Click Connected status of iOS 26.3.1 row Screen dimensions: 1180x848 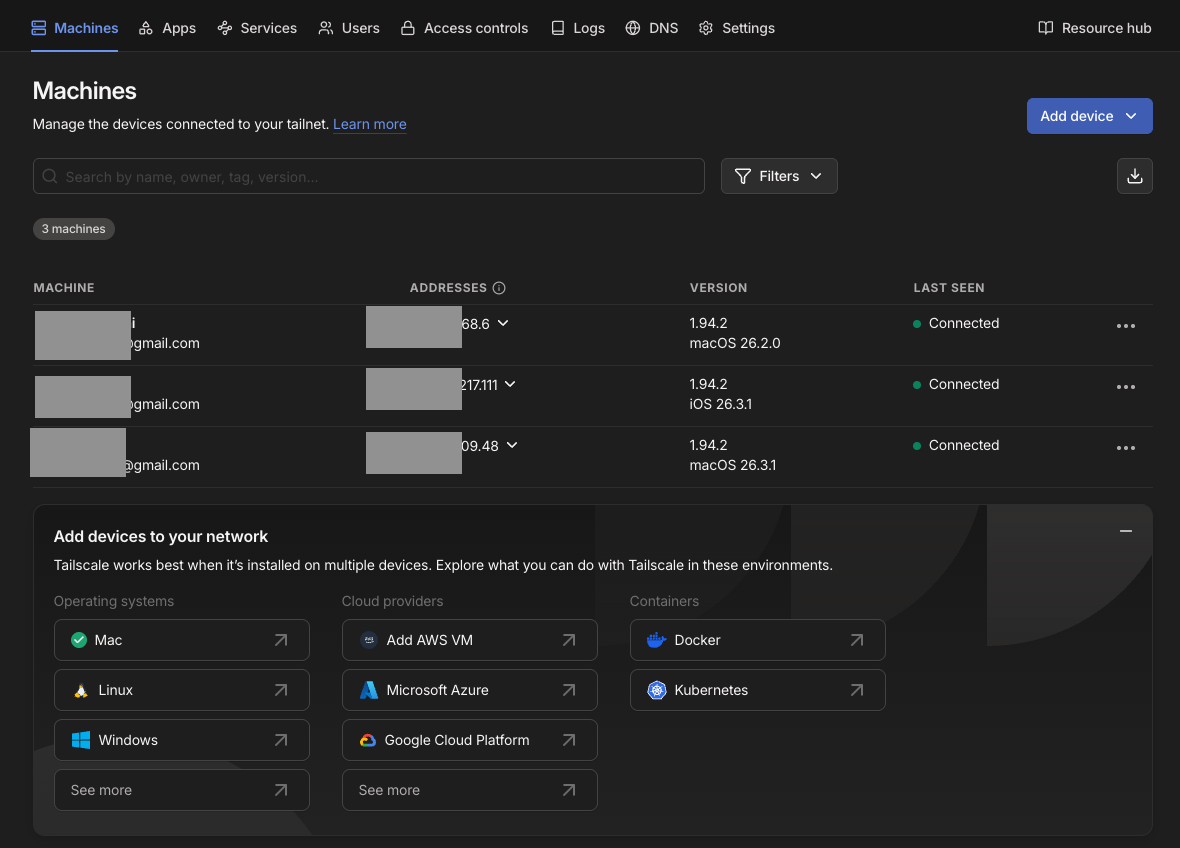(956, 384)
